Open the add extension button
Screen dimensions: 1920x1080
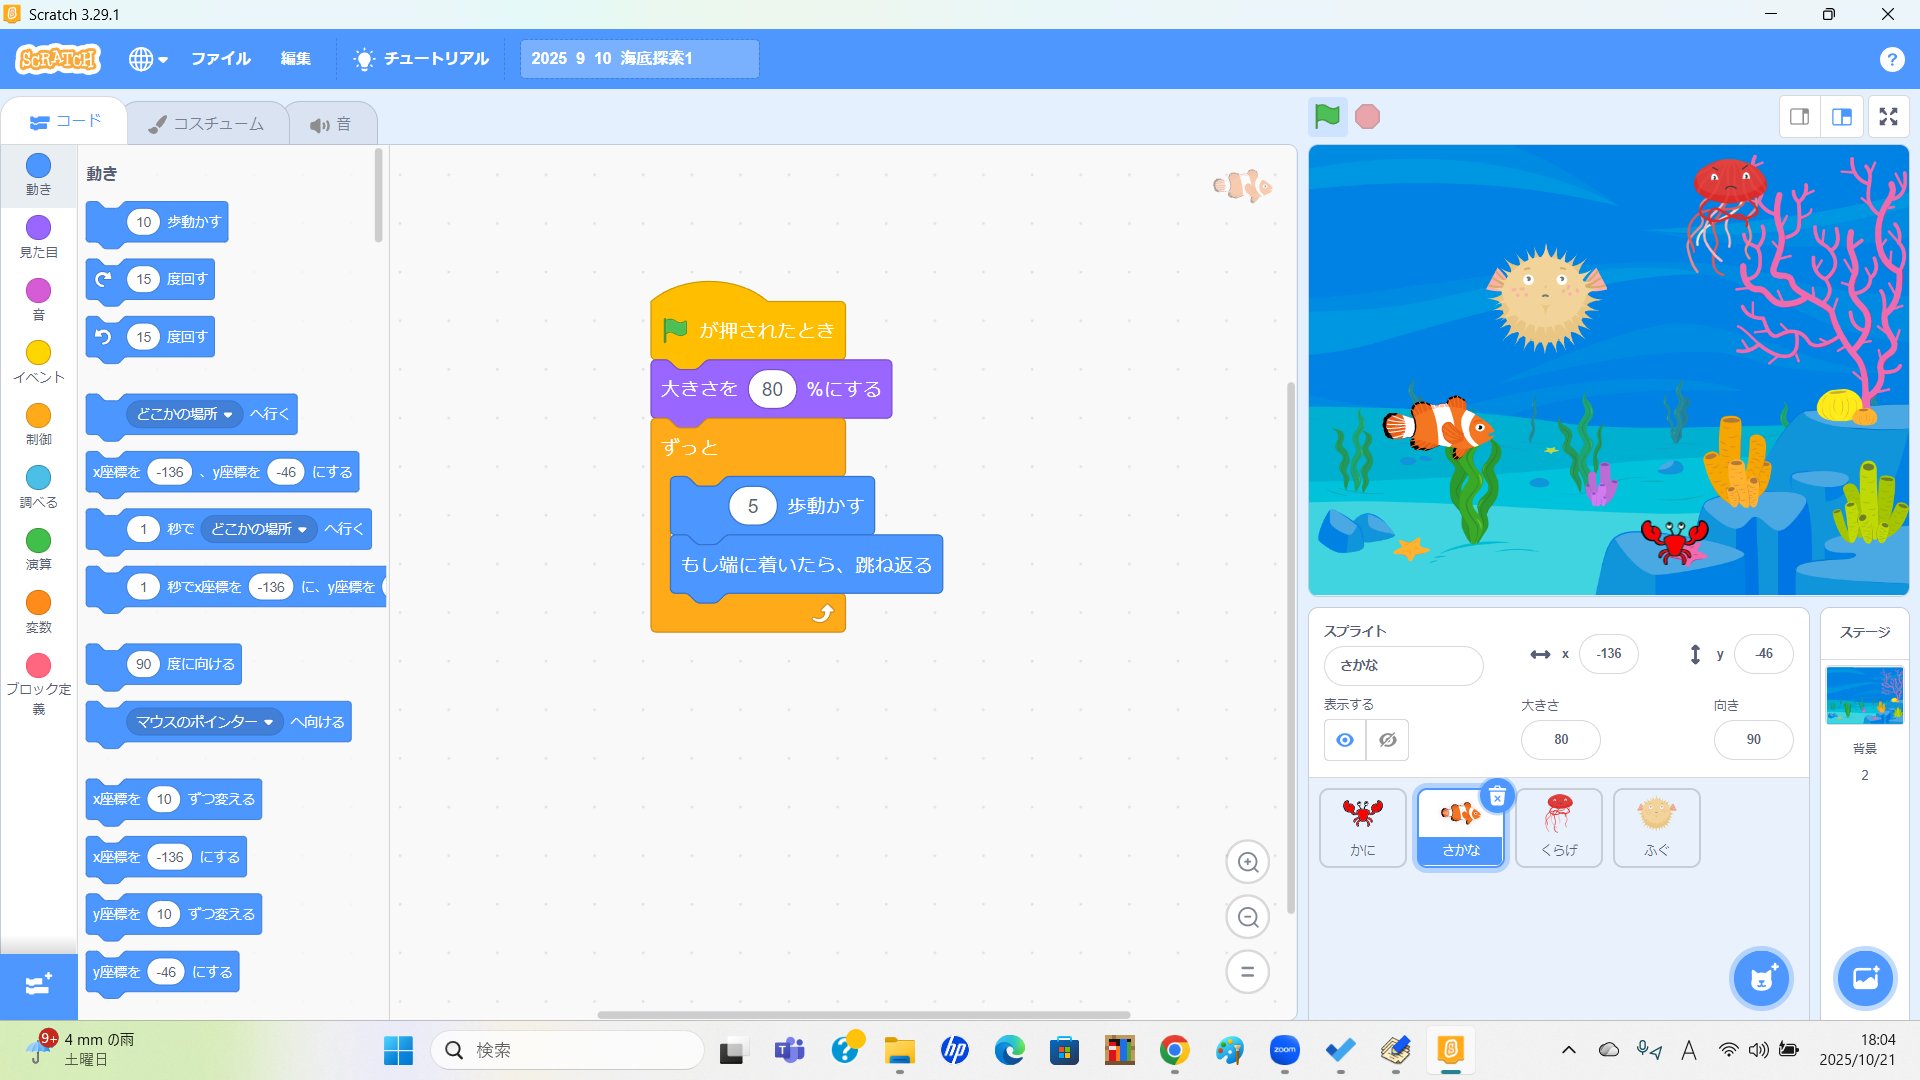[38, 985]
